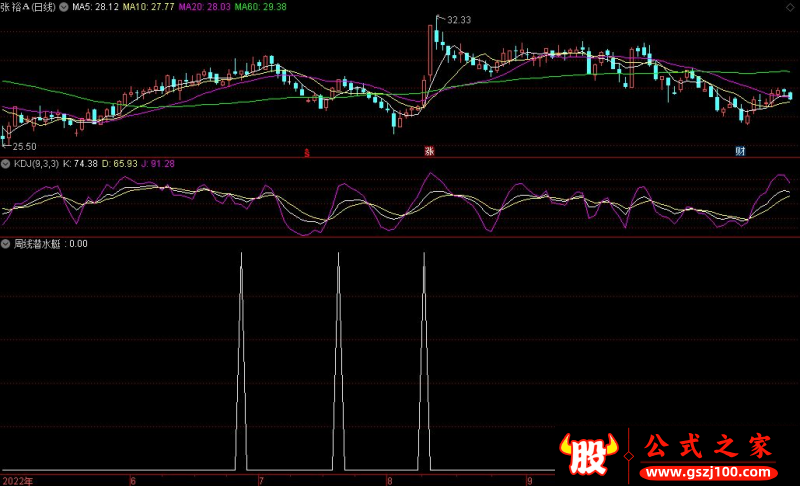Open the 涨 event marker
800x486 pixels.
click(x=429, y=151)
